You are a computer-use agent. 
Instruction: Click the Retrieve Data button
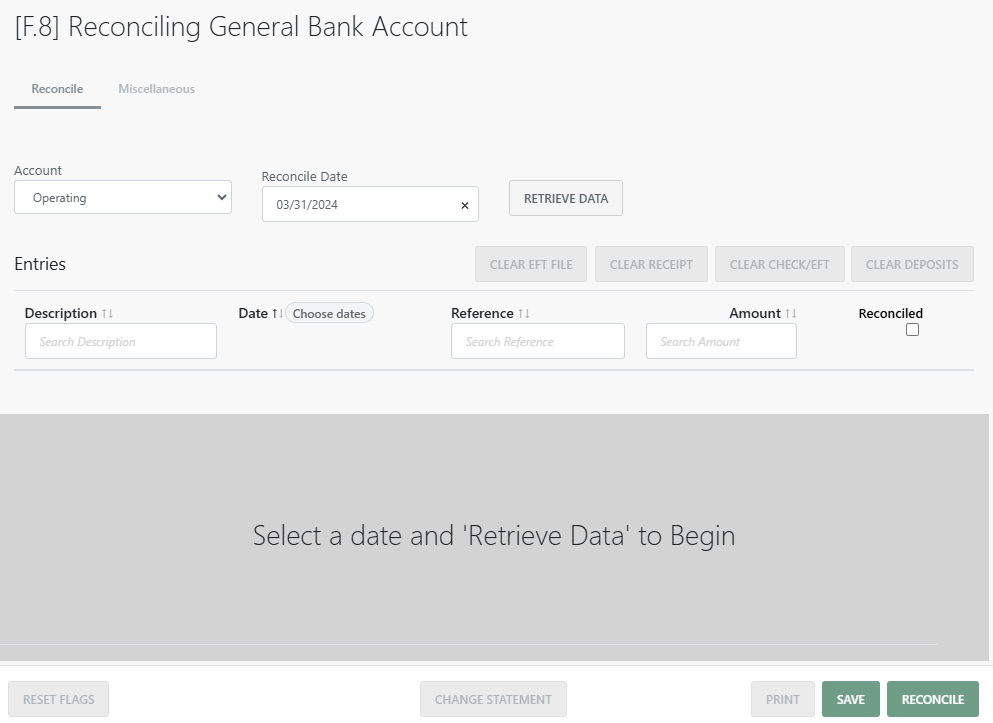tap(566, 198)
